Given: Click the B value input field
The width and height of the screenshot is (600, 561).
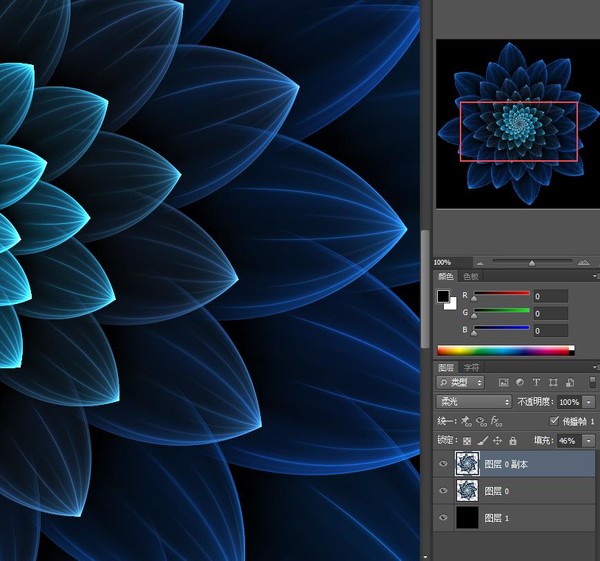Looking at the screenshot, I should point(551,331).
